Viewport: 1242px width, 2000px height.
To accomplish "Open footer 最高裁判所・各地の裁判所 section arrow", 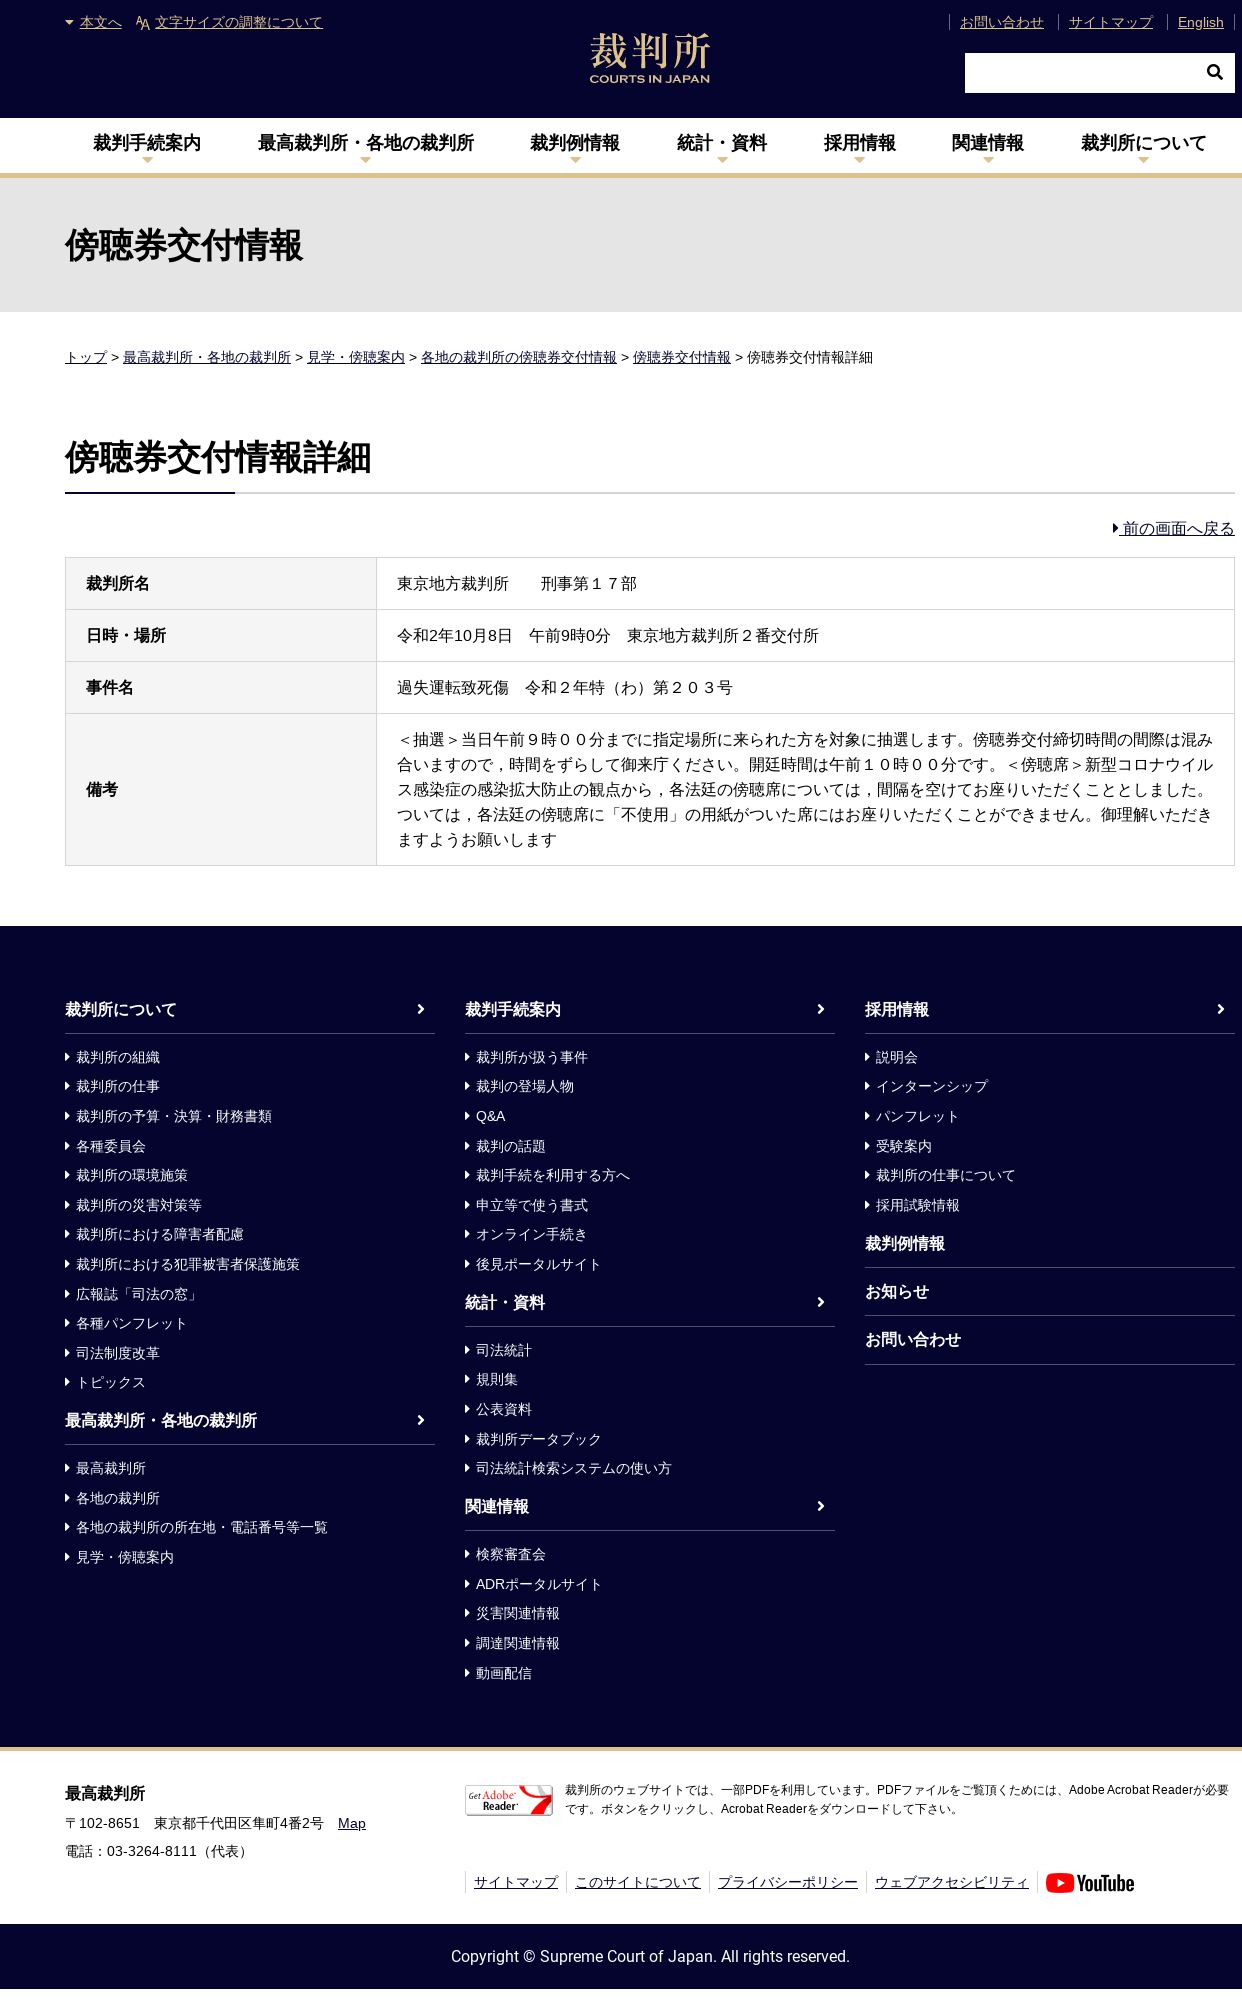I will pos(421,1420).
